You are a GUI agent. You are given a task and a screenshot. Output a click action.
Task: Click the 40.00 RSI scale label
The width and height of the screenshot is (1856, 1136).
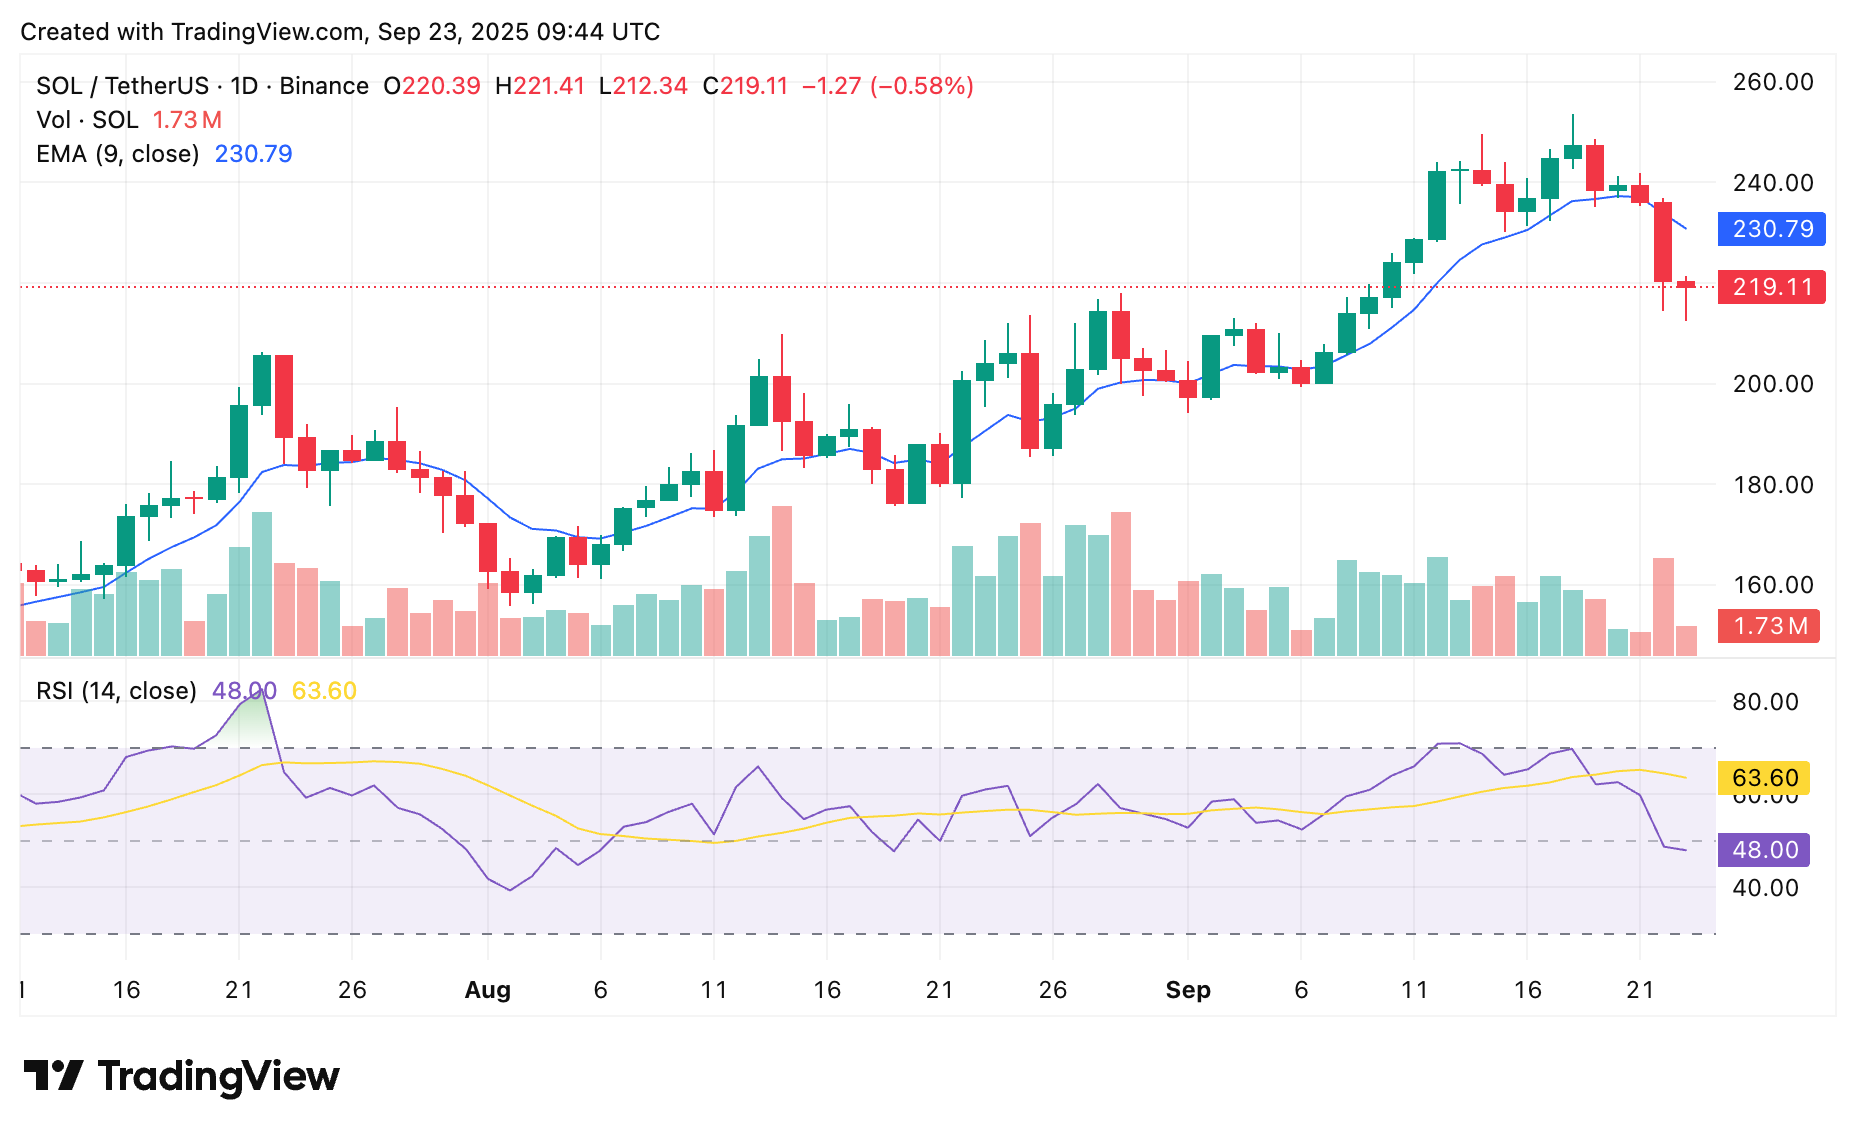coord(1765,888)
